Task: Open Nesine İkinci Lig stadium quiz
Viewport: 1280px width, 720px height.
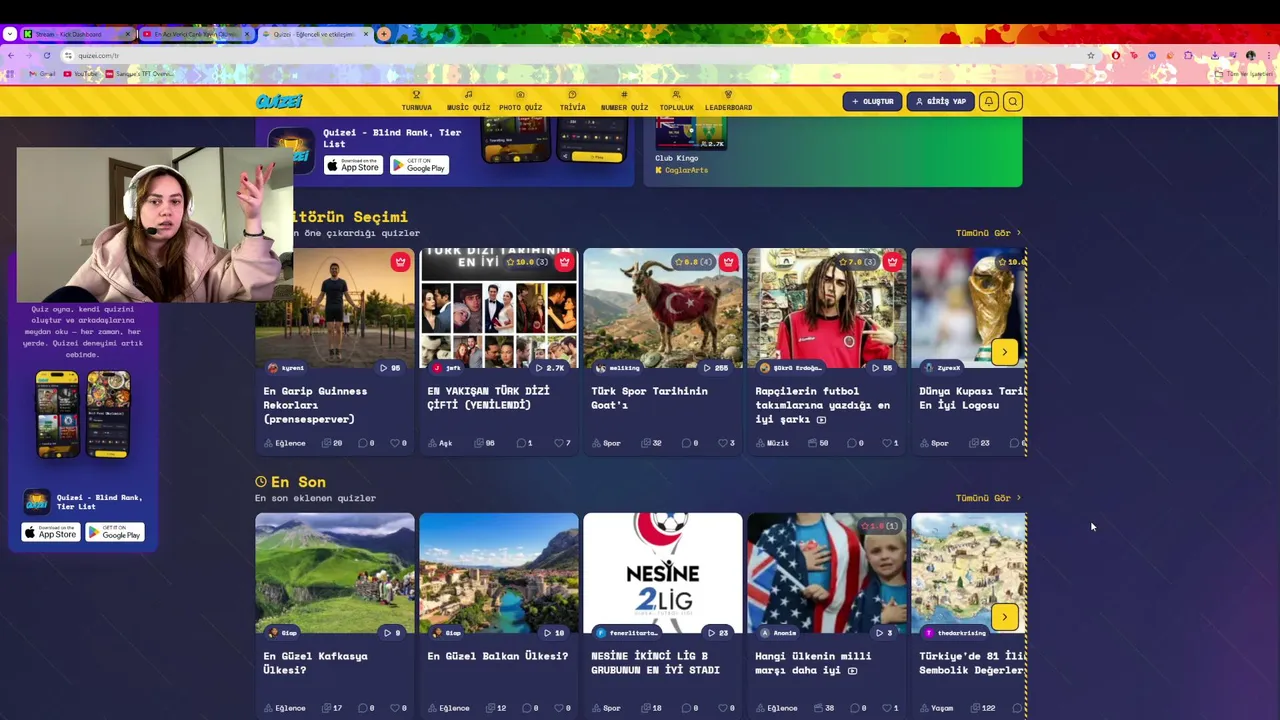Action: (663, 573)
